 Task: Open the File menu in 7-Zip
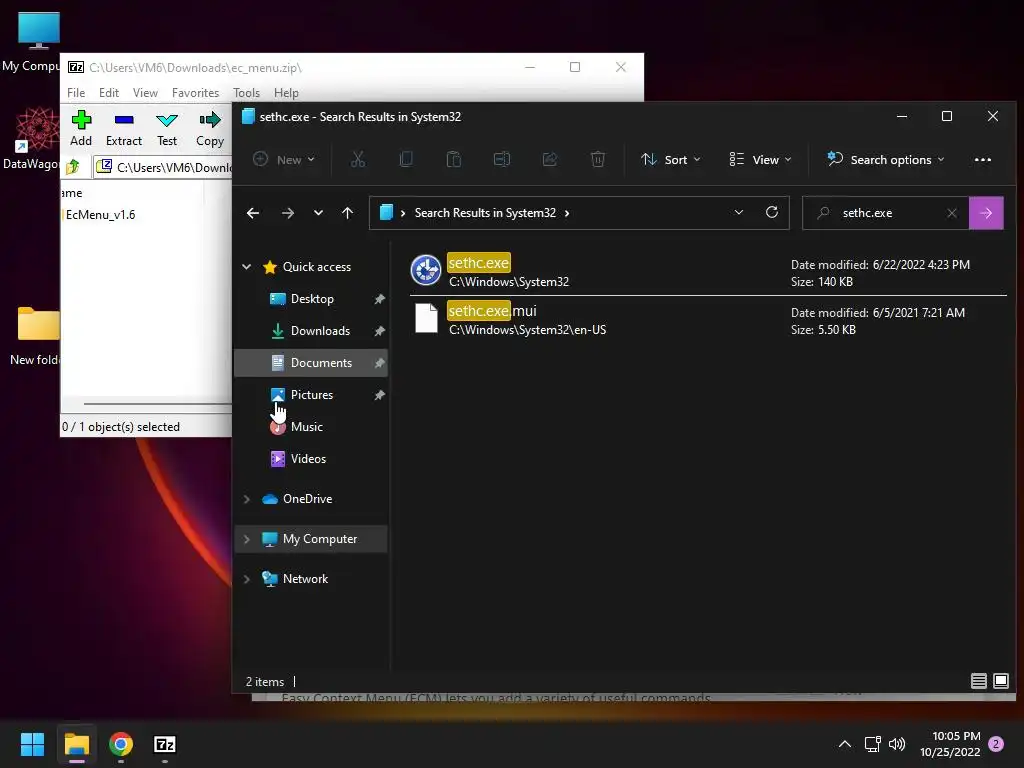(76, 93)
